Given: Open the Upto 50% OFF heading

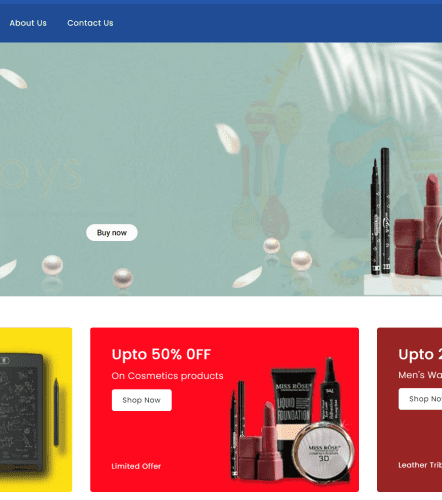Looking at the screenshot, I should pos(161,354).
